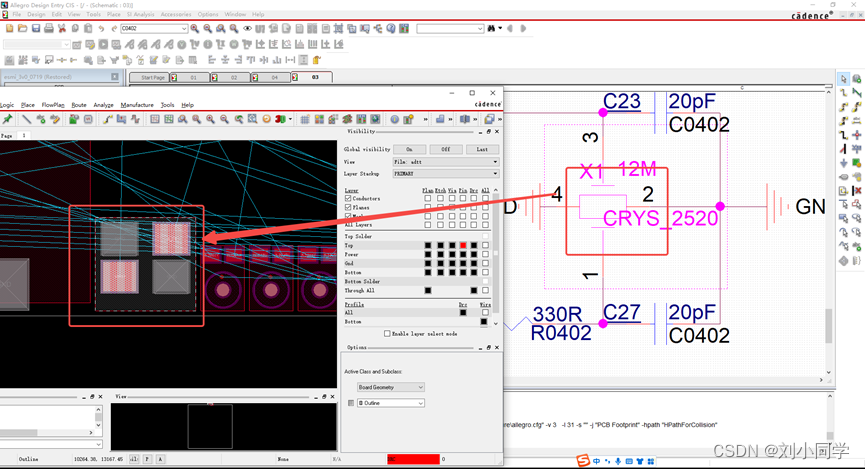Open the Layer Stackup PRIMARY dropdown
This screenshot has height=469, width=865.
coord(444,174)
